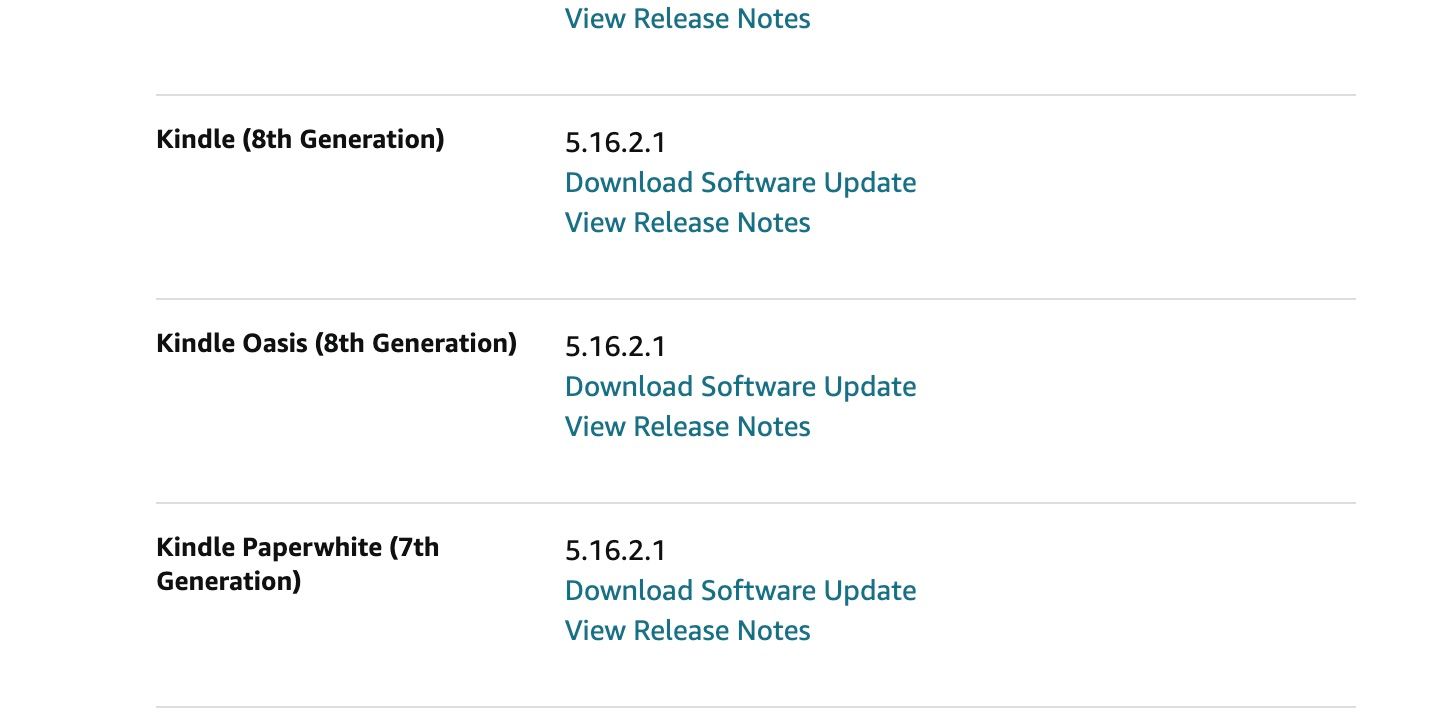Check Paperwhite 7th Generation release notes

click(x=687, y=630)
